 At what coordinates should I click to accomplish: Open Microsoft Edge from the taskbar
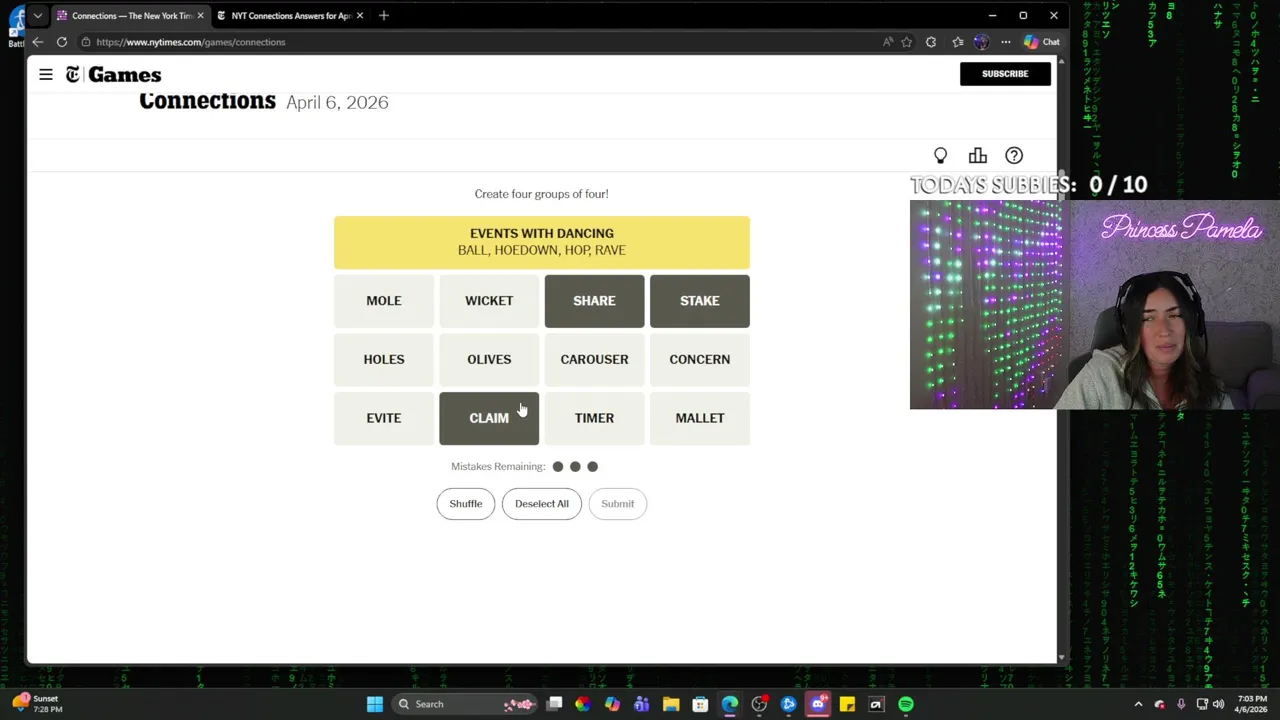pos(730,704)
